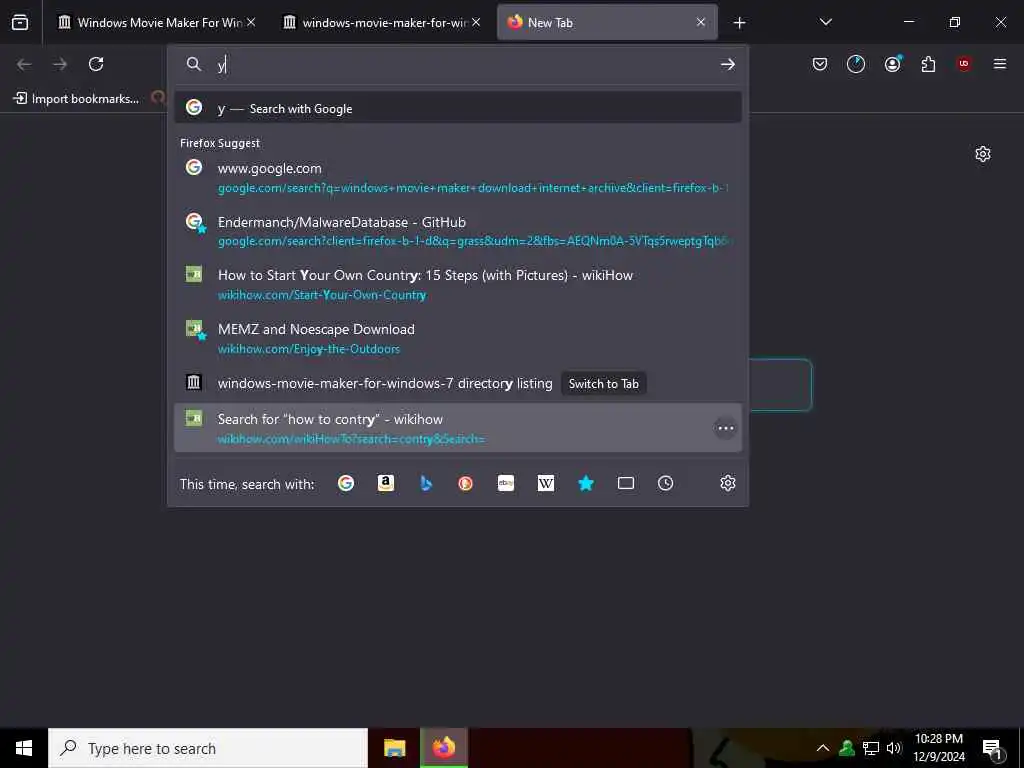This screenshot has width=1024, height=768.
Task: Select How to Start Your Own Country suggestion
Action: pyautogui.click(x=458, y=285)
